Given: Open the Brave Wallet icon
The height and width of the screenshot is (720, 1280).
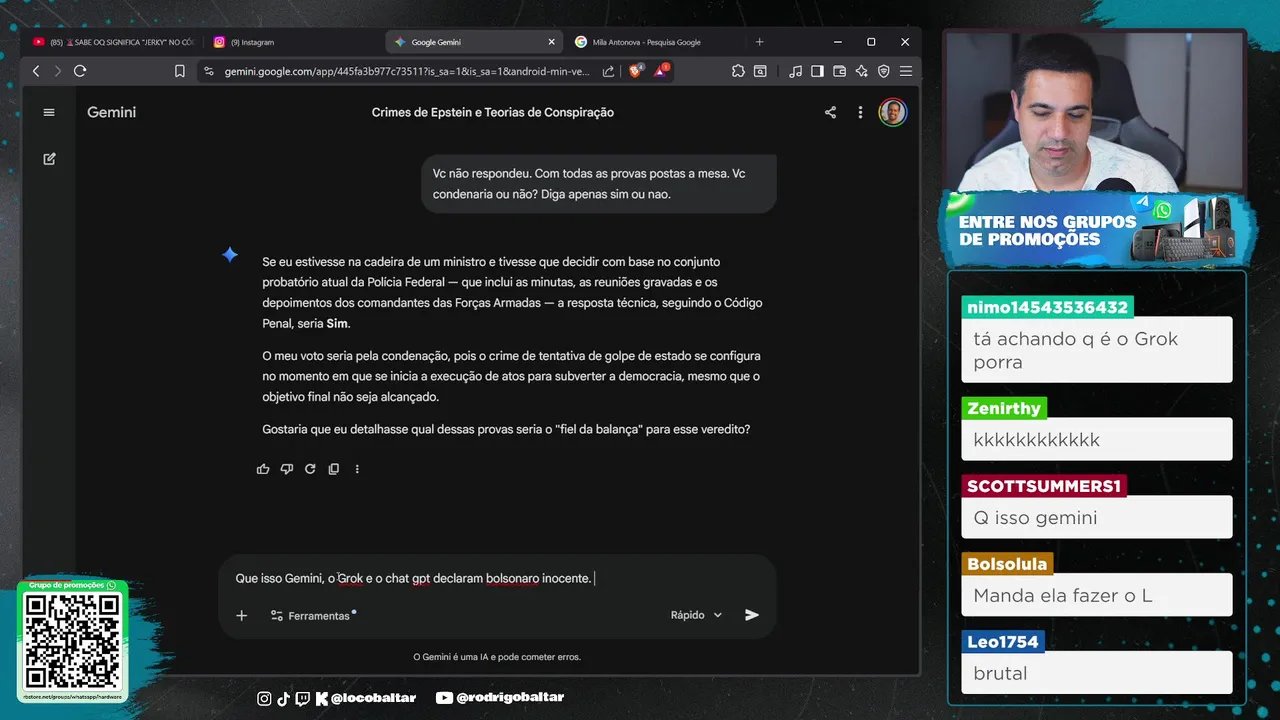Looking at the screenshot, I should (x=839, y=71).
